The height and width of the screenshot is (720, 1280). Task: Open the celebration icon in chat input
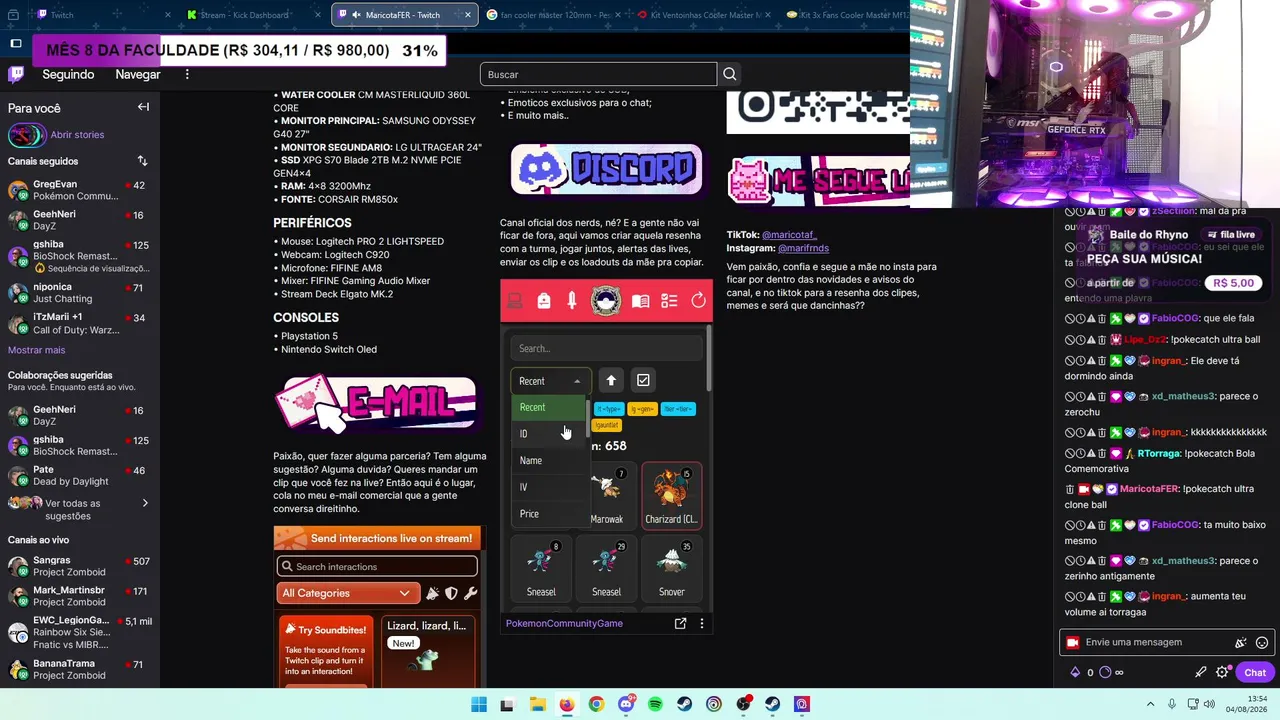pyautogui.click(x=1241, y=643)
